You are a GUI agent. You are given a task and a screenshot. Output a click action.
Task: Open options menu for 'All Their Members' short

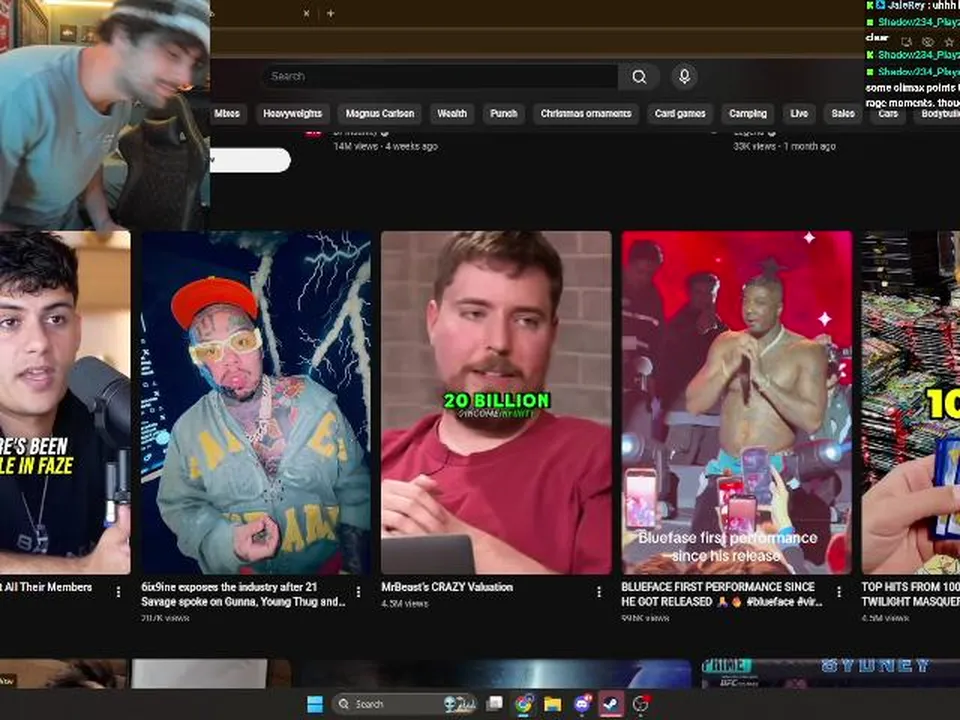[x=118, y=591]
